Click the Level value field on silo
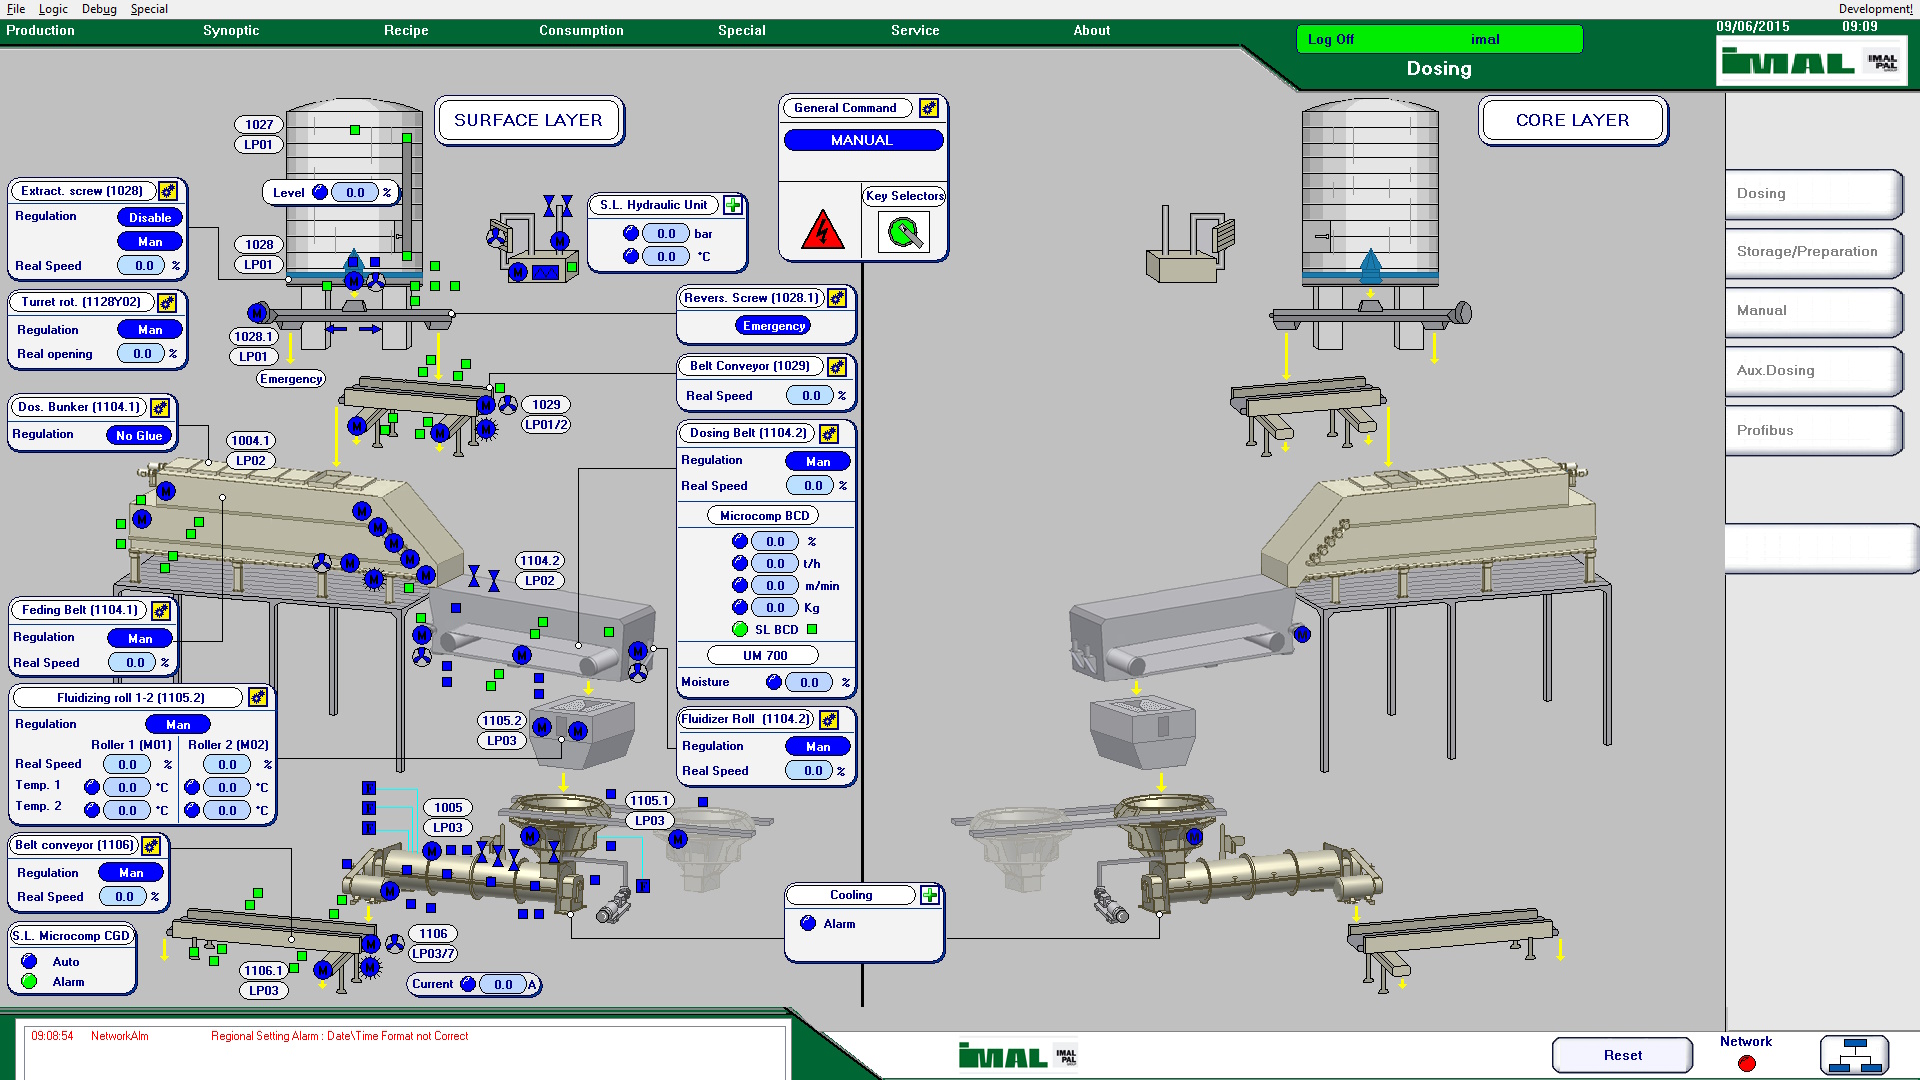This screenshot has height=1080, width=1920. point(355,192)
